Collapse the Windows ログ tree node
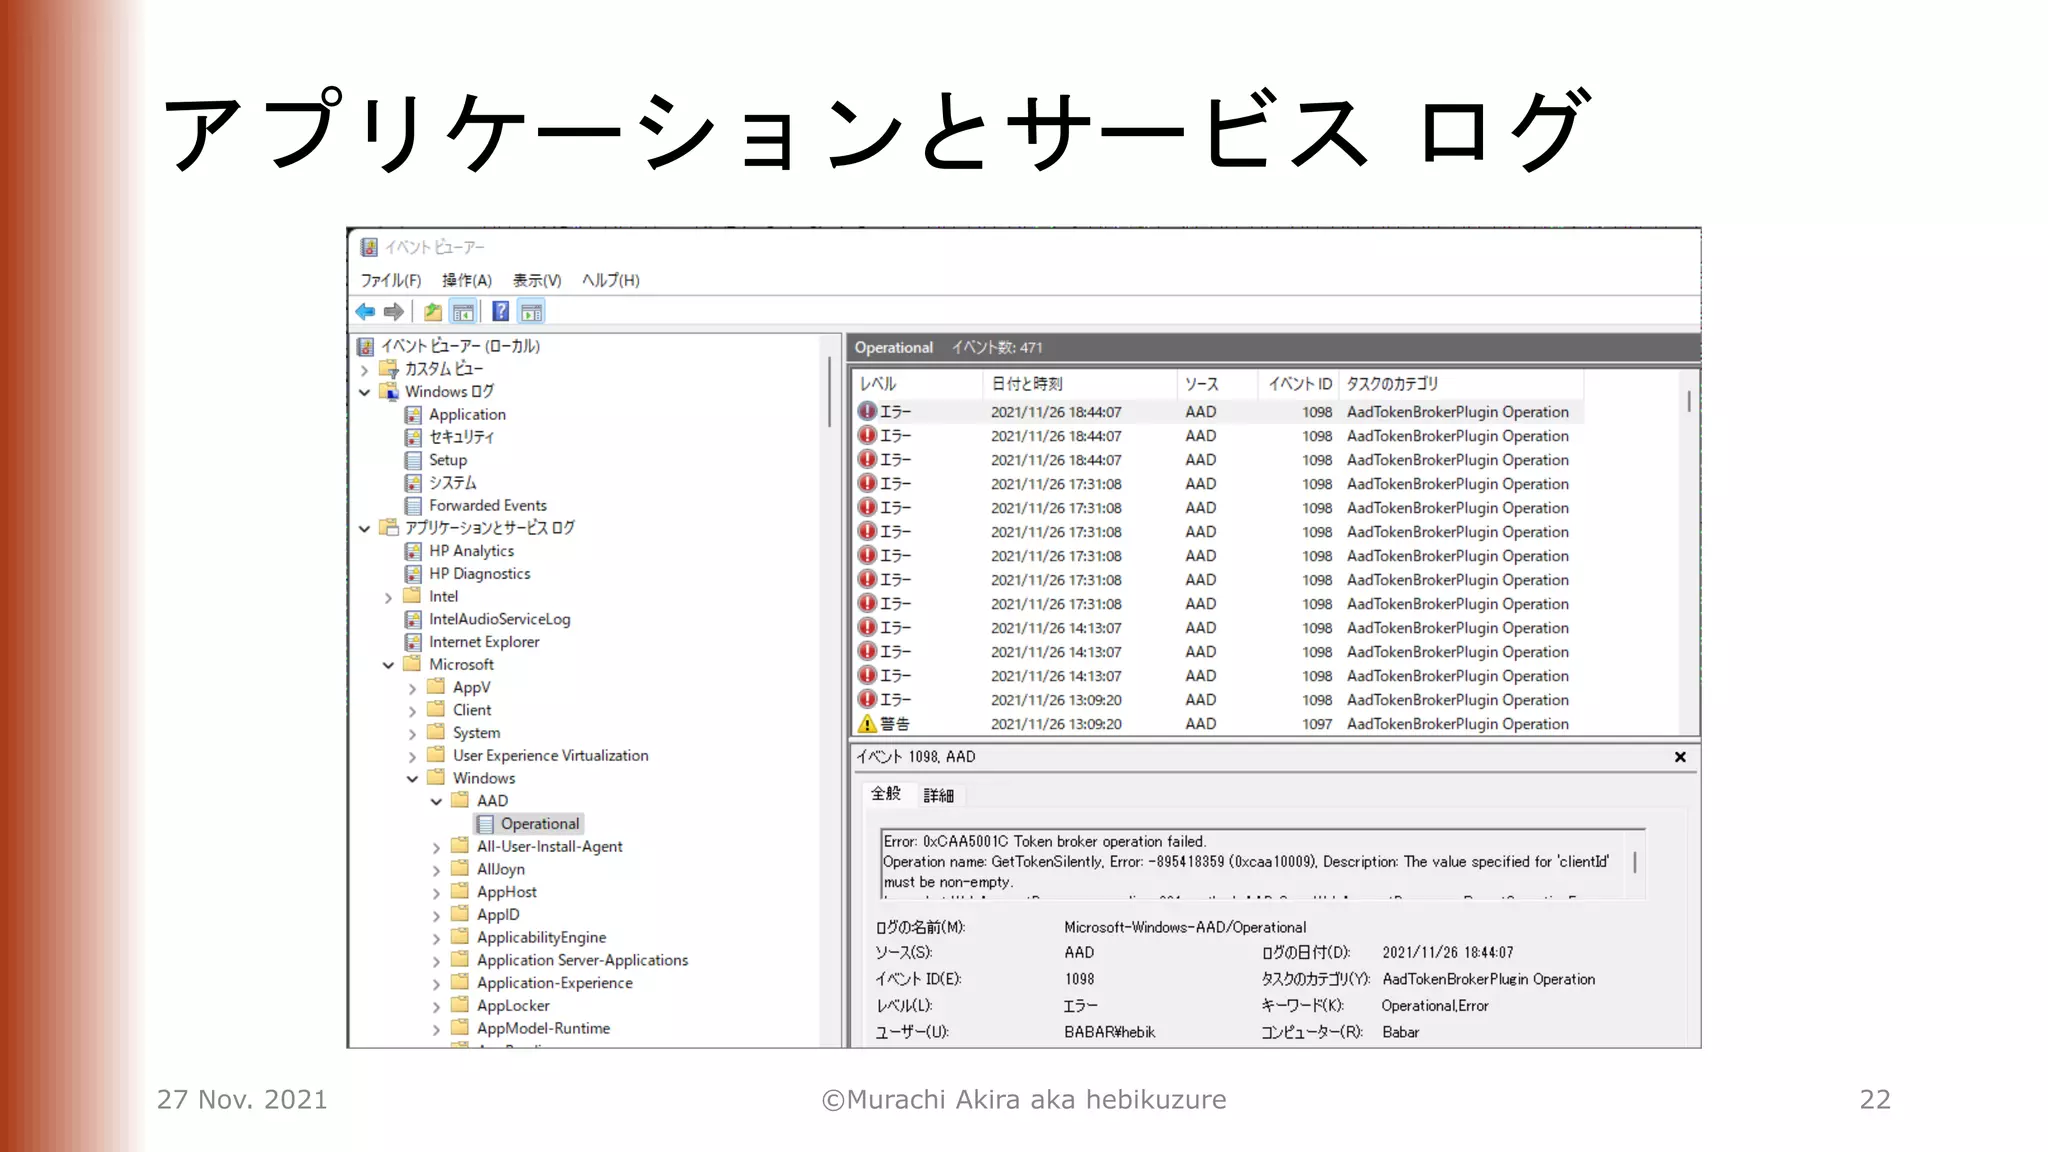Viewport: 2048px width, 1152px height. 365,392
